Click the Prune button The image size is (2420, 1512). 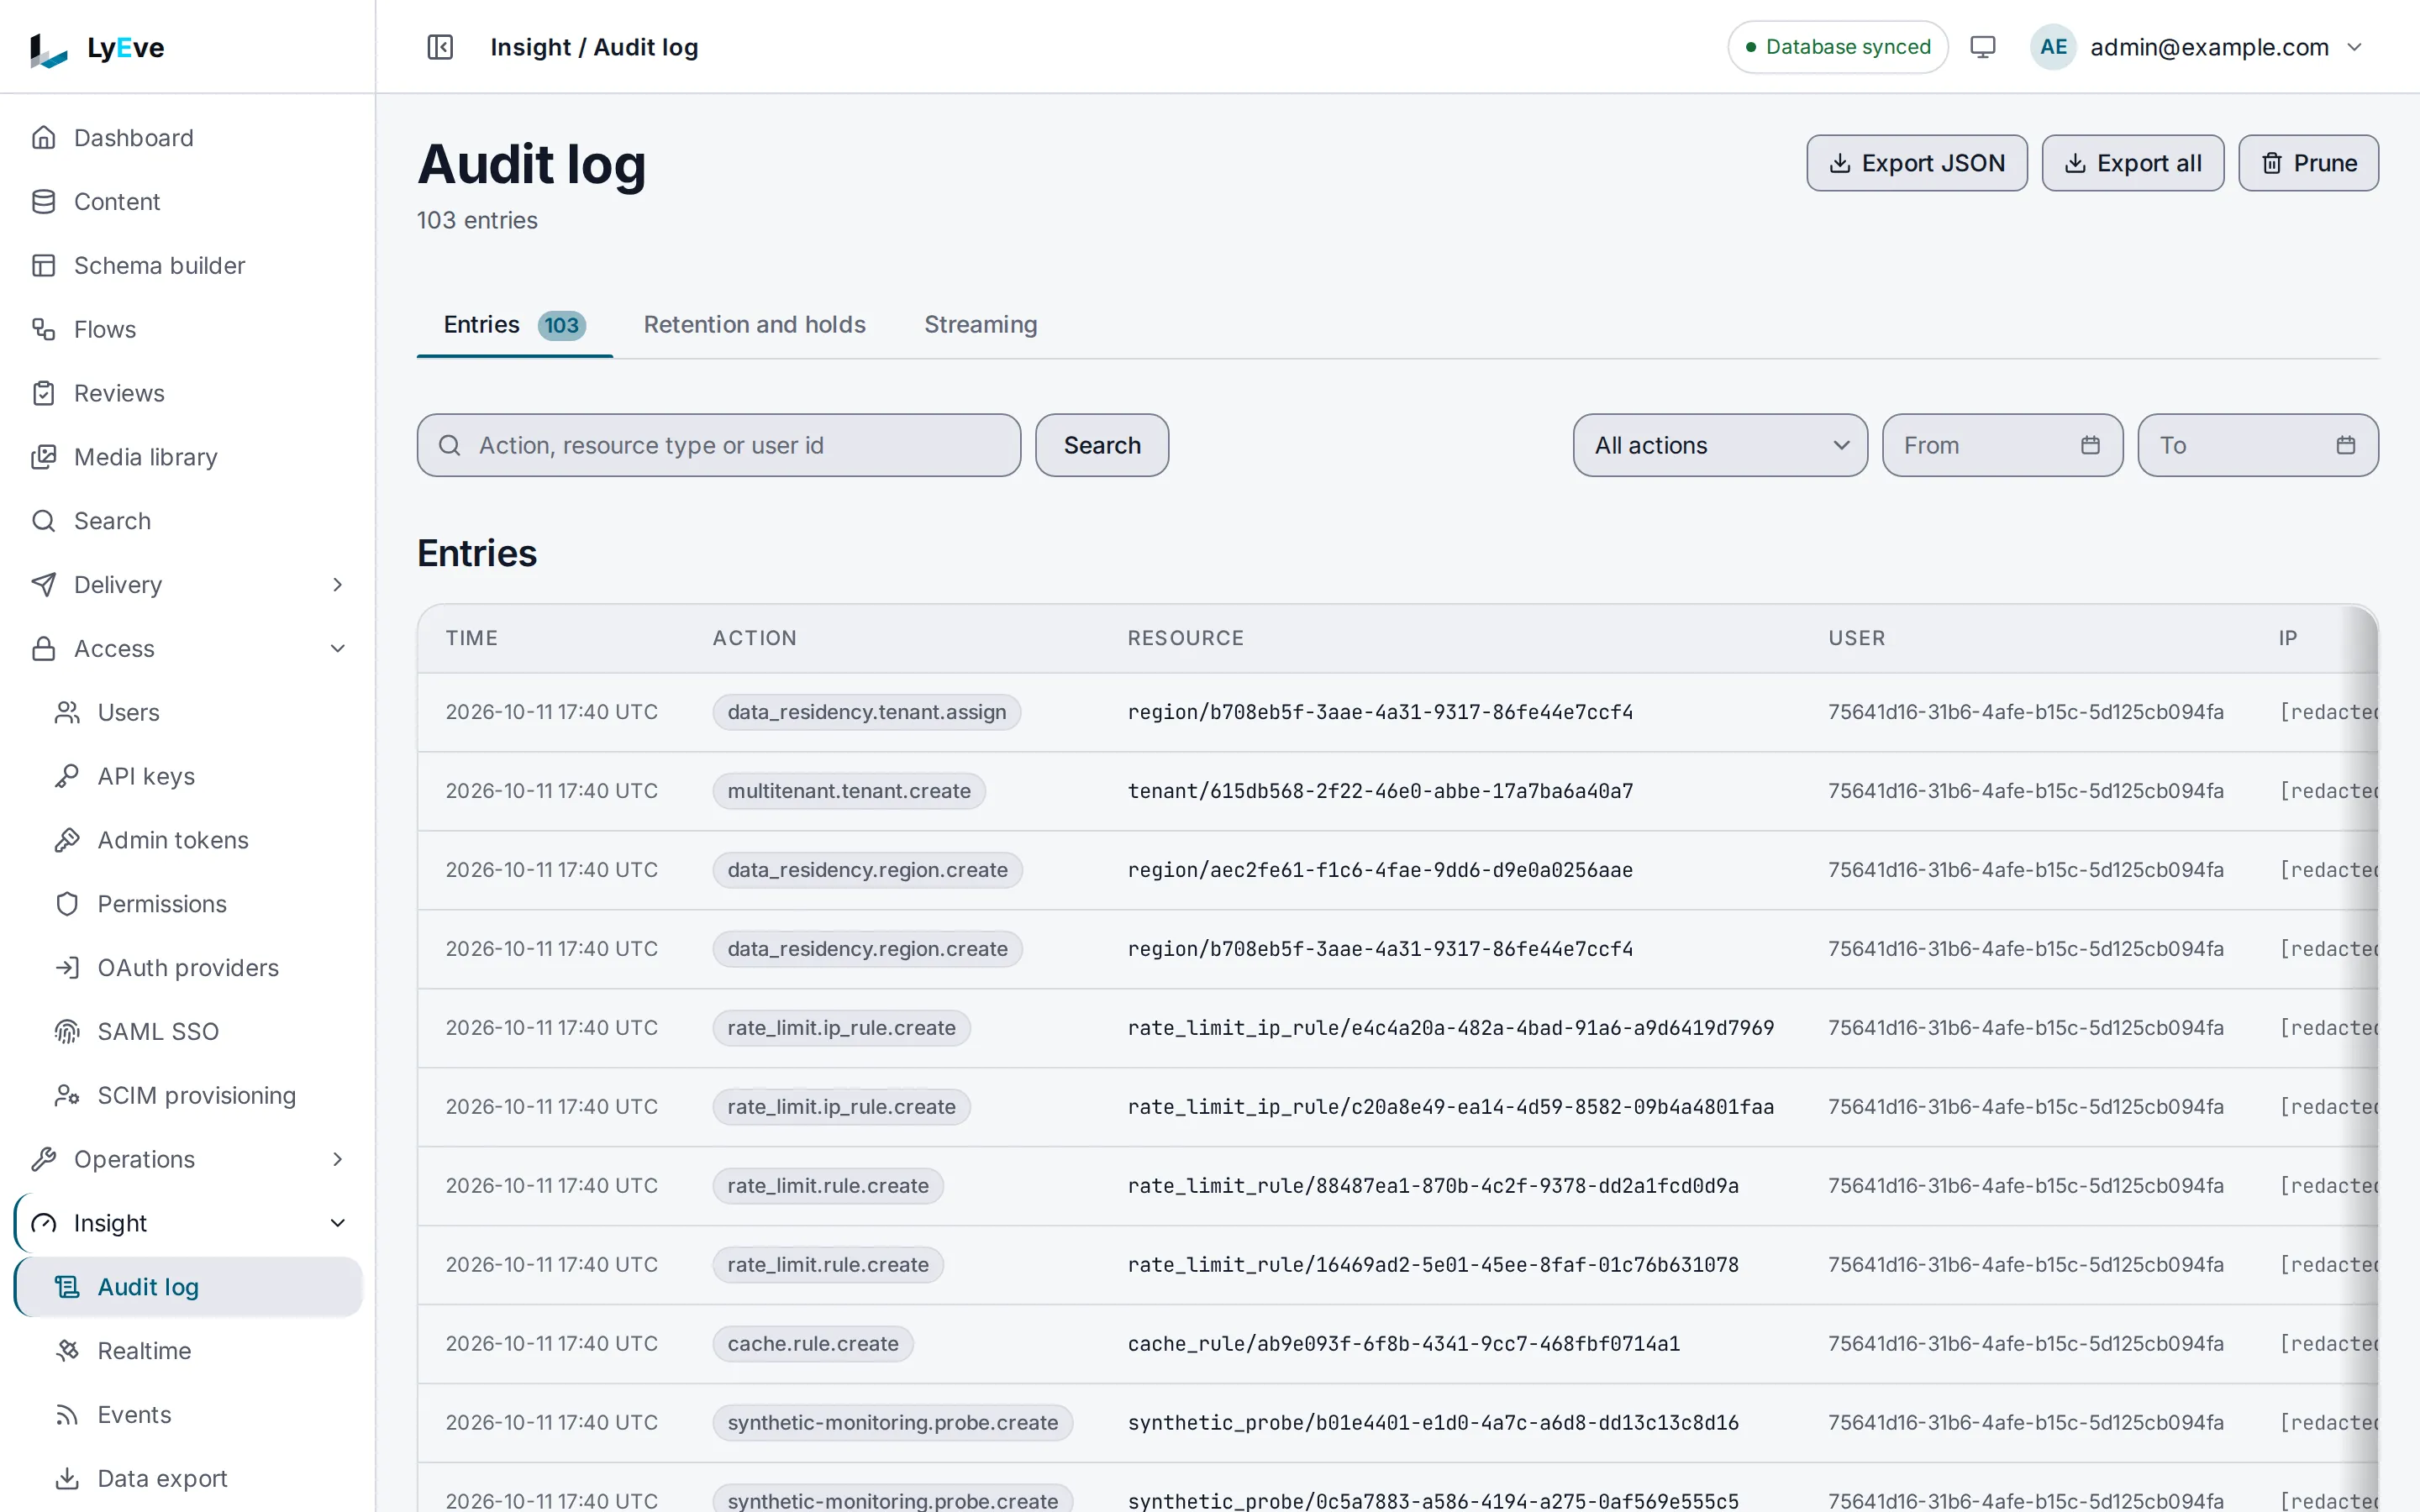(2308, 163)
